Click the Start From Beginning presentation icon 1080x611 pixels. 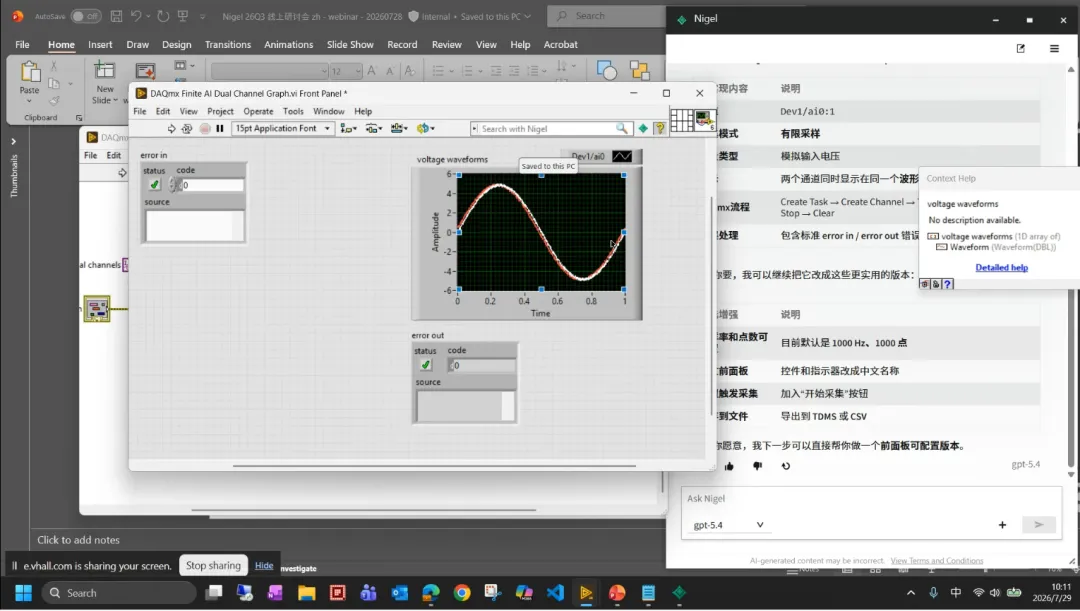(183, 16)
